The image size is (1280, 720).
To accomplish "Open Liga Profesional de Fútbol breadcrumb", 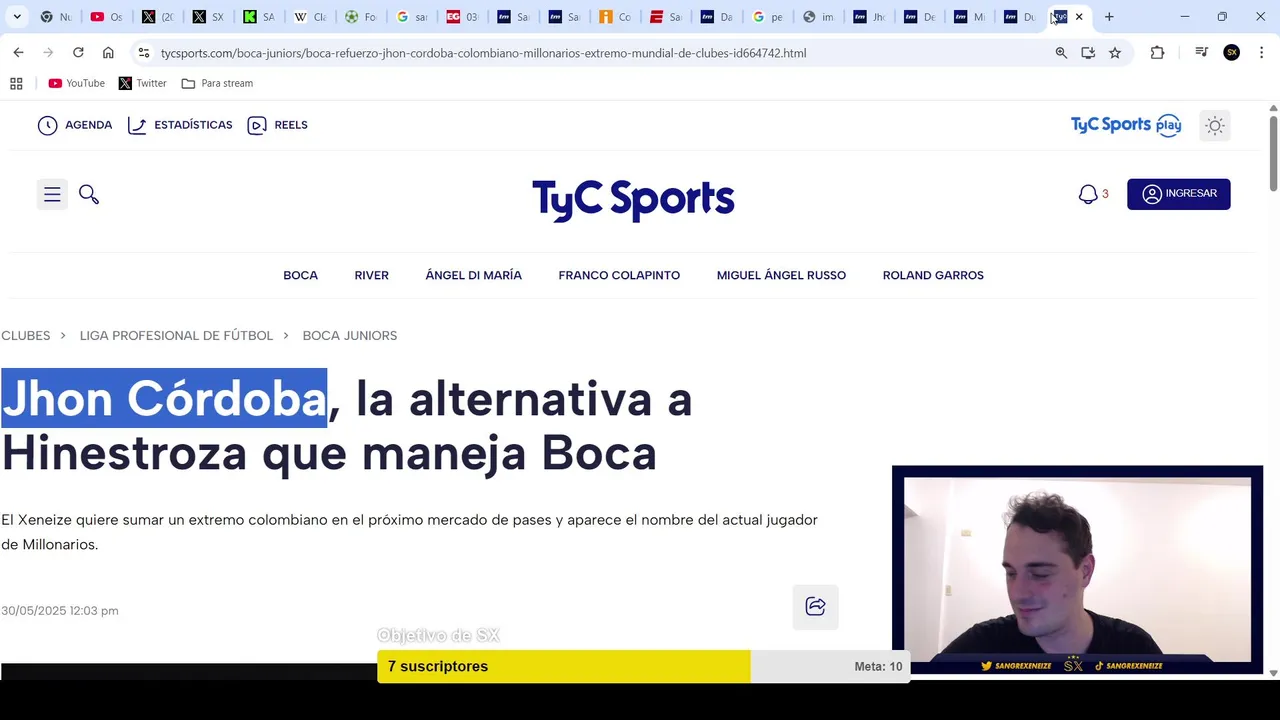I will [176, 336].
